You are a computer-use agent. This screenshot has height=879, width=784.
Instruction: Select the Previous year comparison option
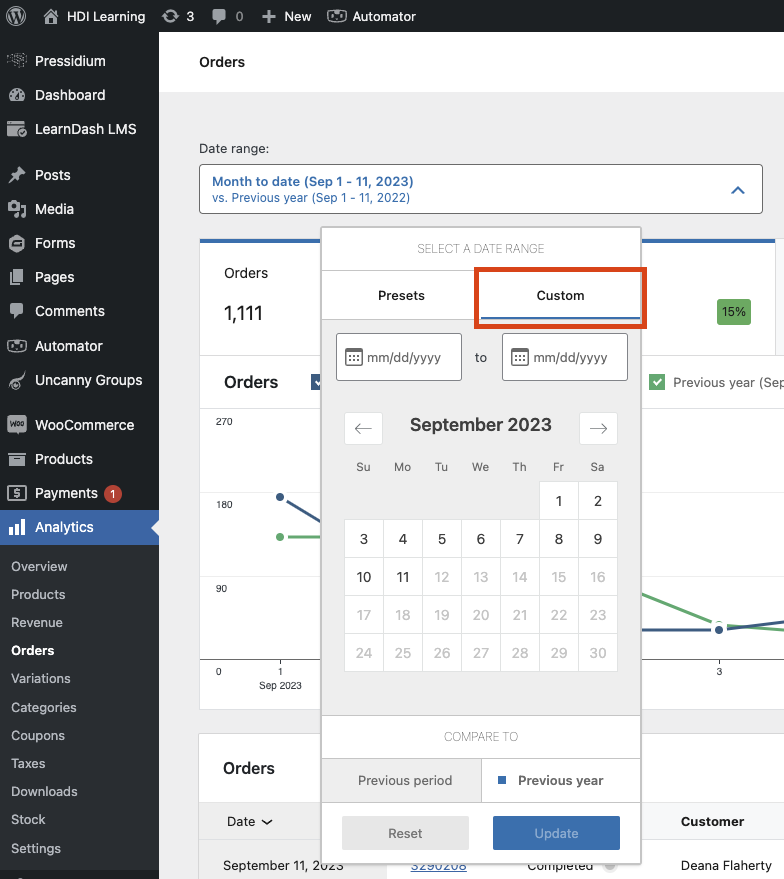(560, 780)
